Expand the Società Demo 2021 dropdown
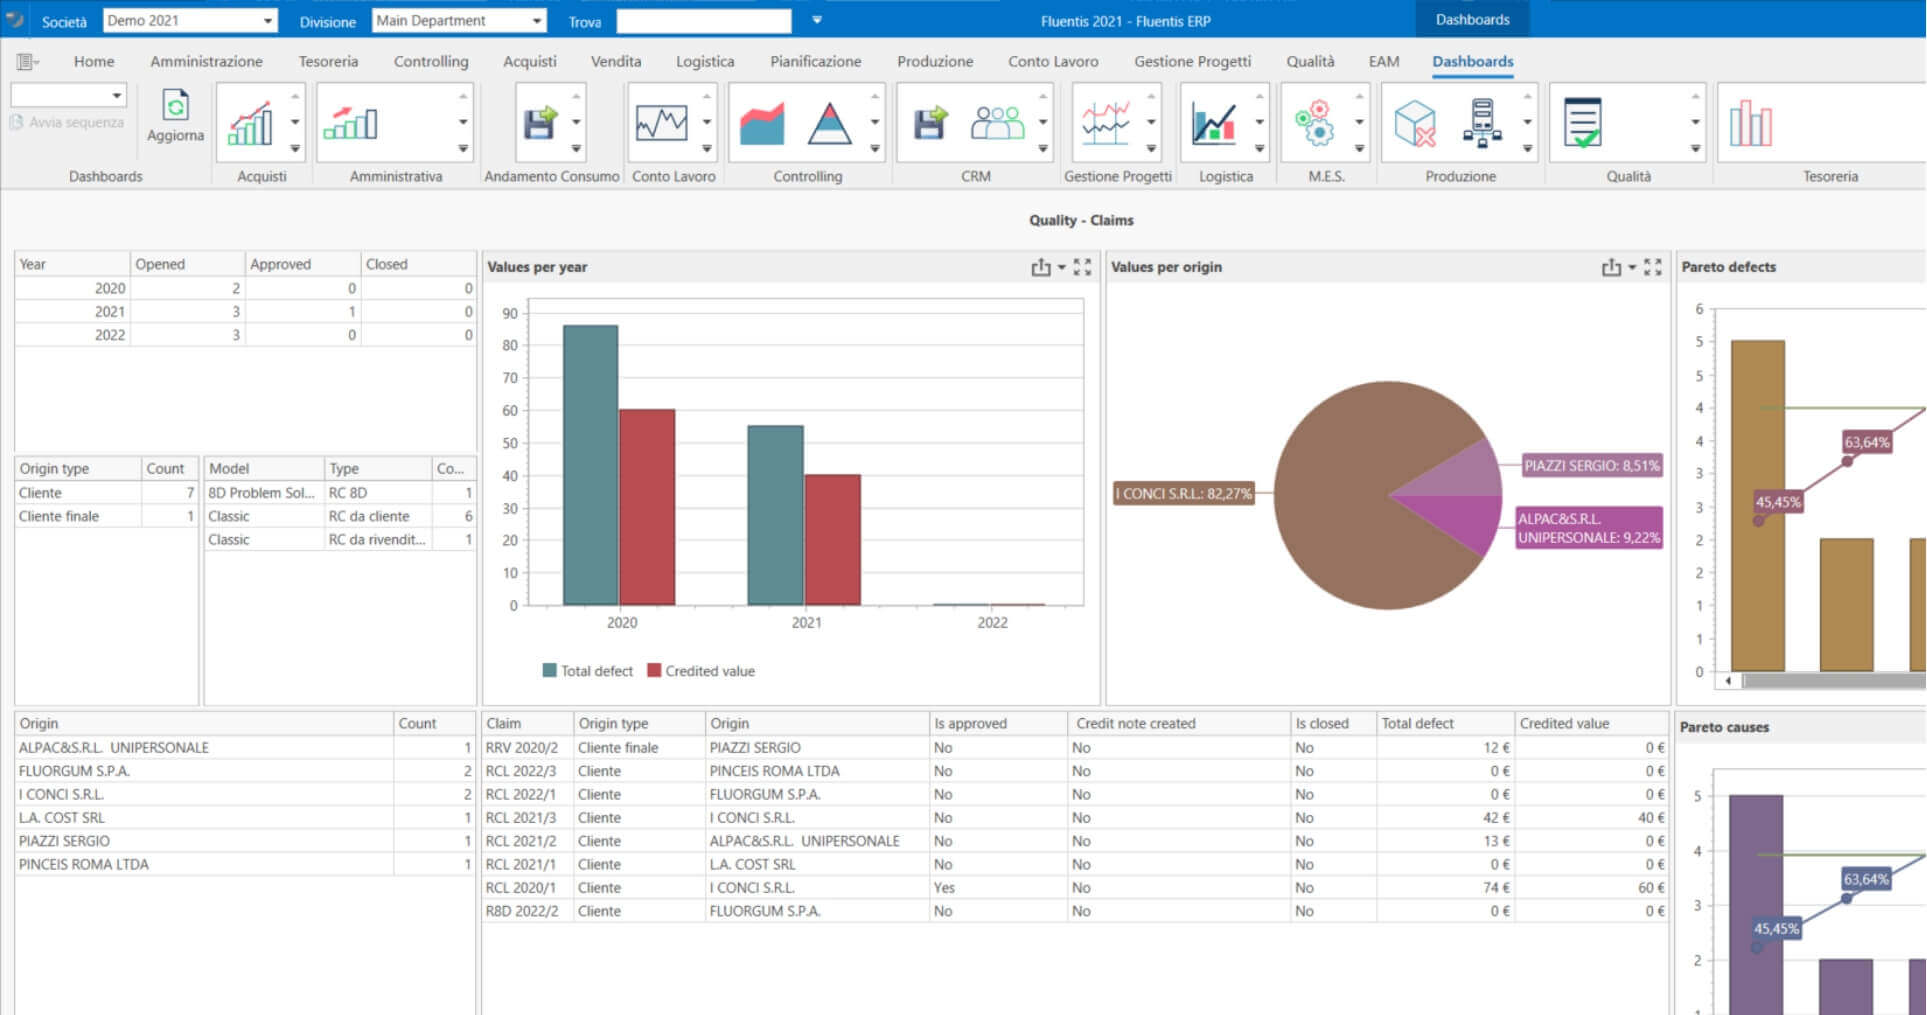 [x=267, y=21]
